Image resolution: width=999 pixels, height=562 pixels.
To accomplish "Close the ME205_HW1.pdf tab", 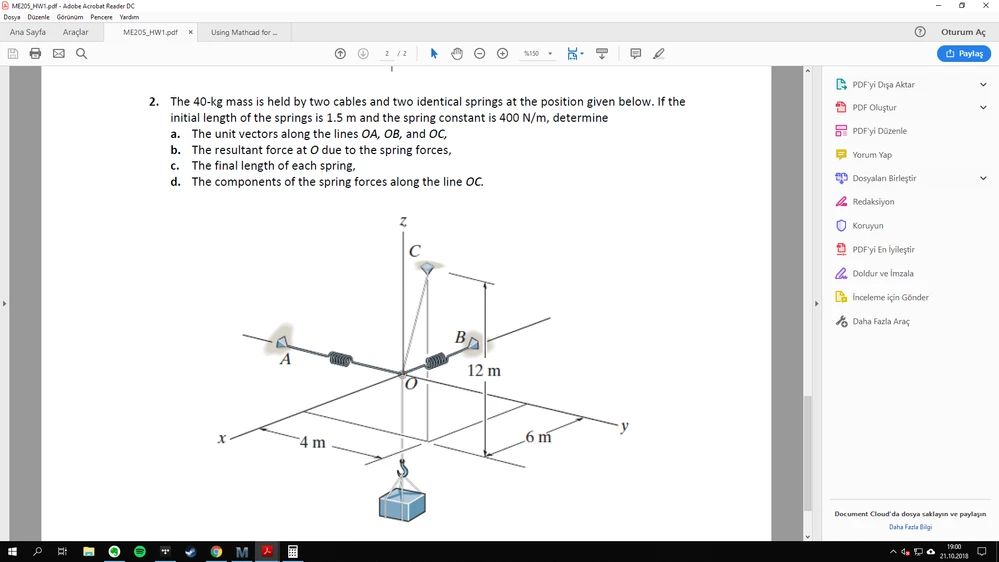I will 190,32.
